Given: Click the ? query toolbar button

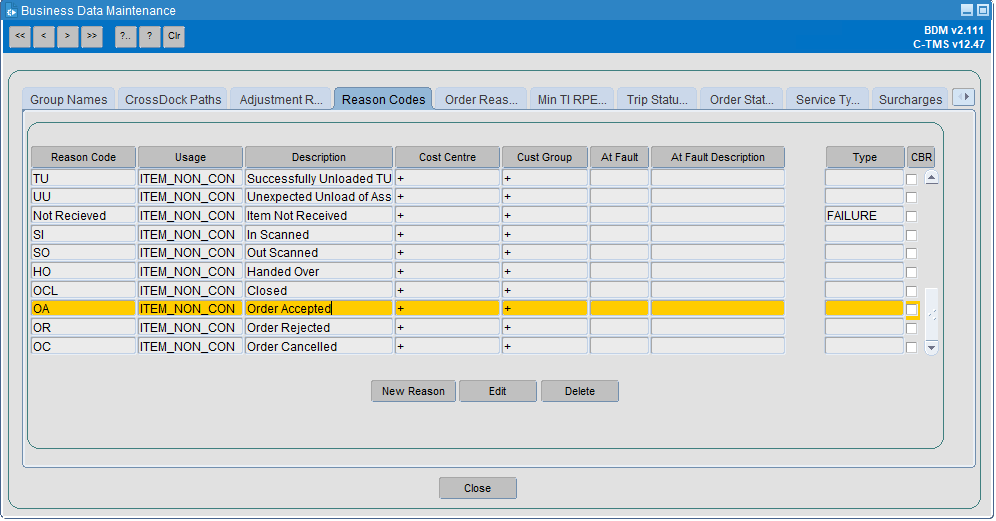Looking at the screenshot, I should coord(150,36).
